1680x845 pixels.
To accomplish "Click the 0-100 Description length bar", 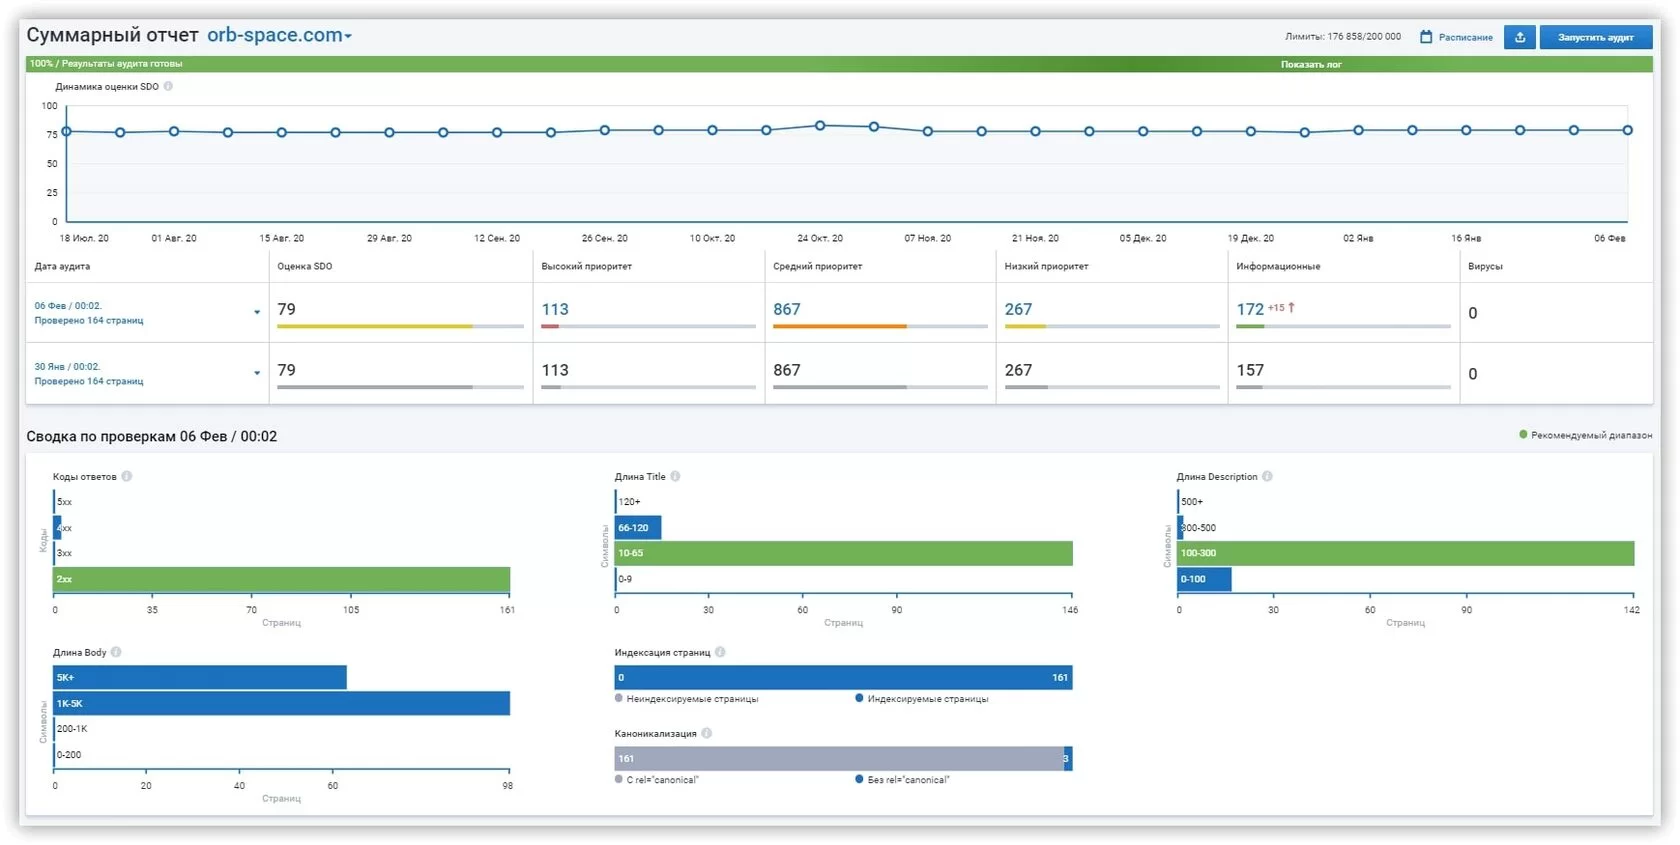I will [1205, 579].
